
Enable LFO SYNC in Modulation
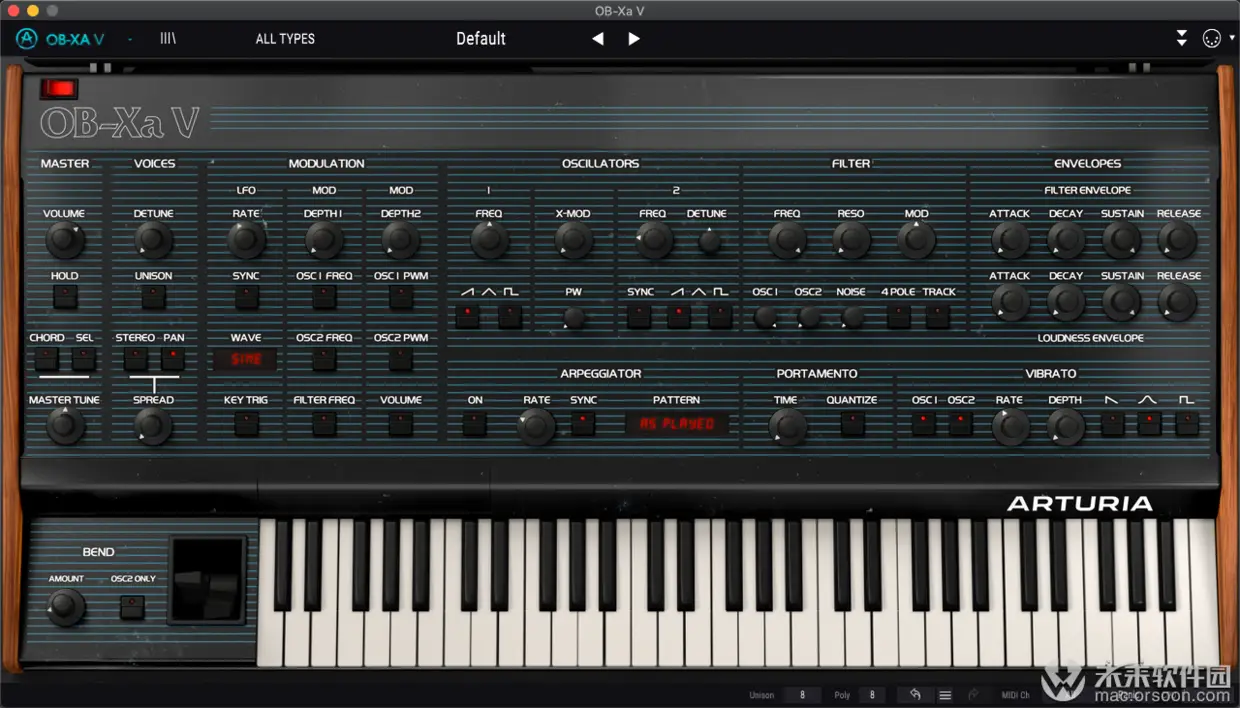pyautogui.click(x=246, y=297)
